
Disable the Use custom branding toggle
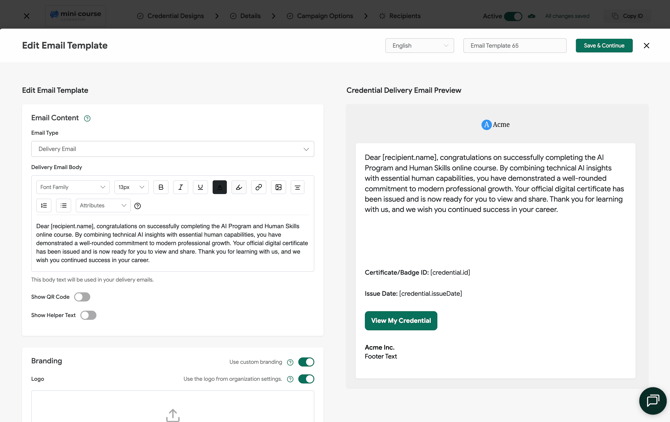coord(306,362)
